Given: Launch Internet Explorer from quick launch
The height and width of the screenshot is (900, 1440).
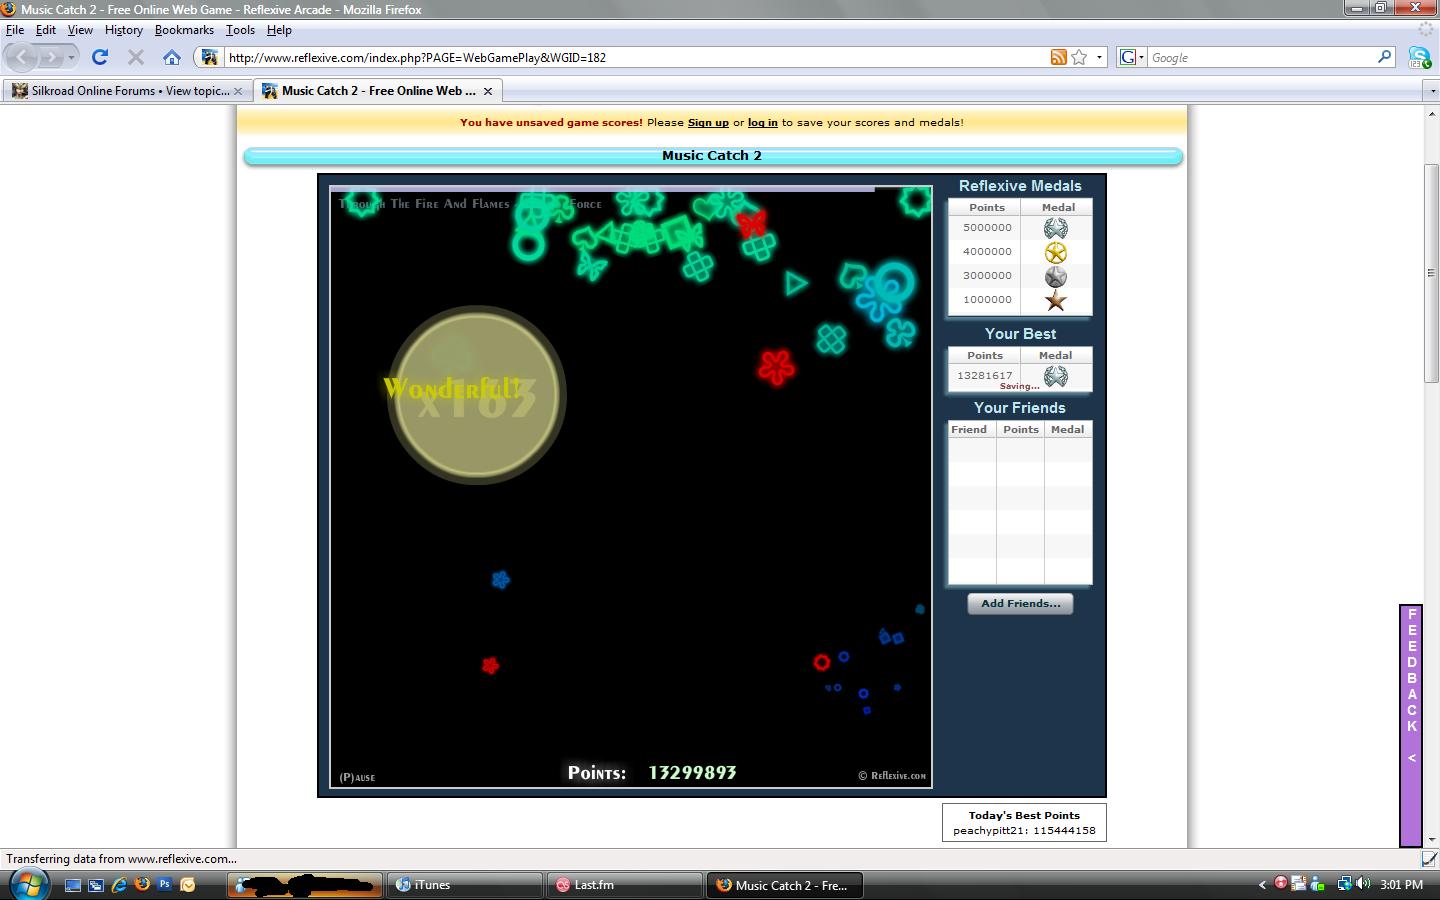Looking at the screenshot, I should [x=119, y=885].
